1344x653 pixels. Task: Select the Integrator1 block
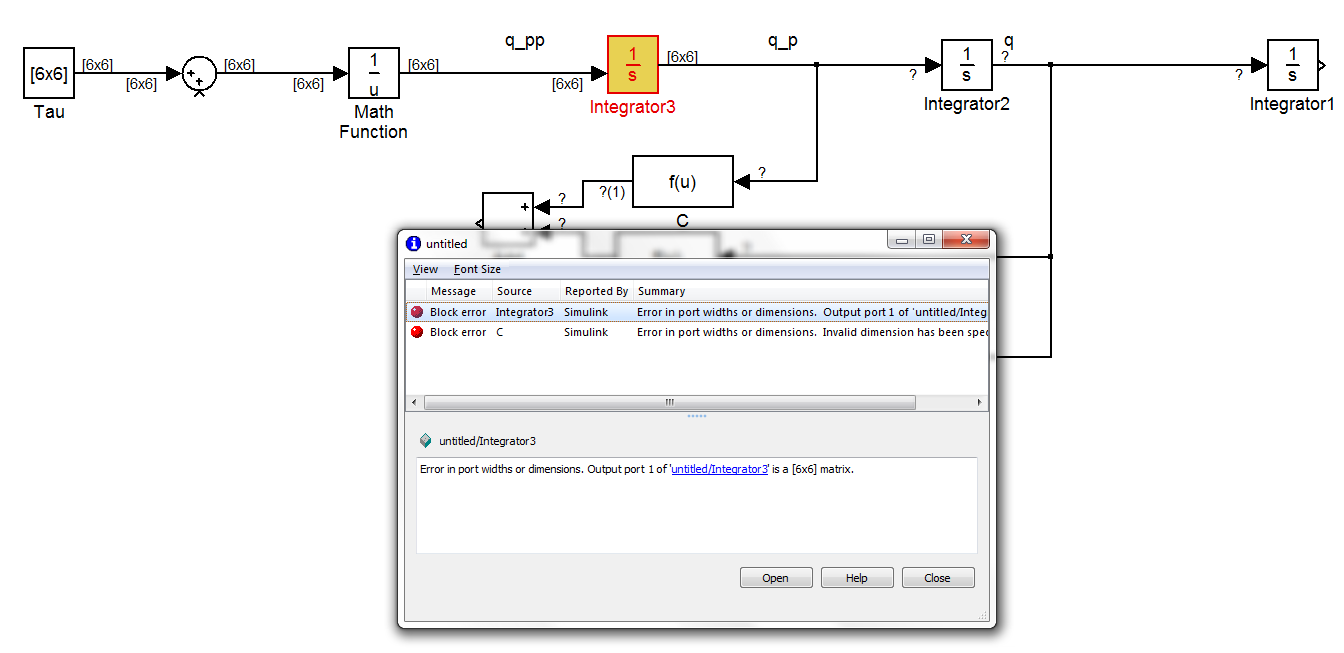click(1292, 65)
